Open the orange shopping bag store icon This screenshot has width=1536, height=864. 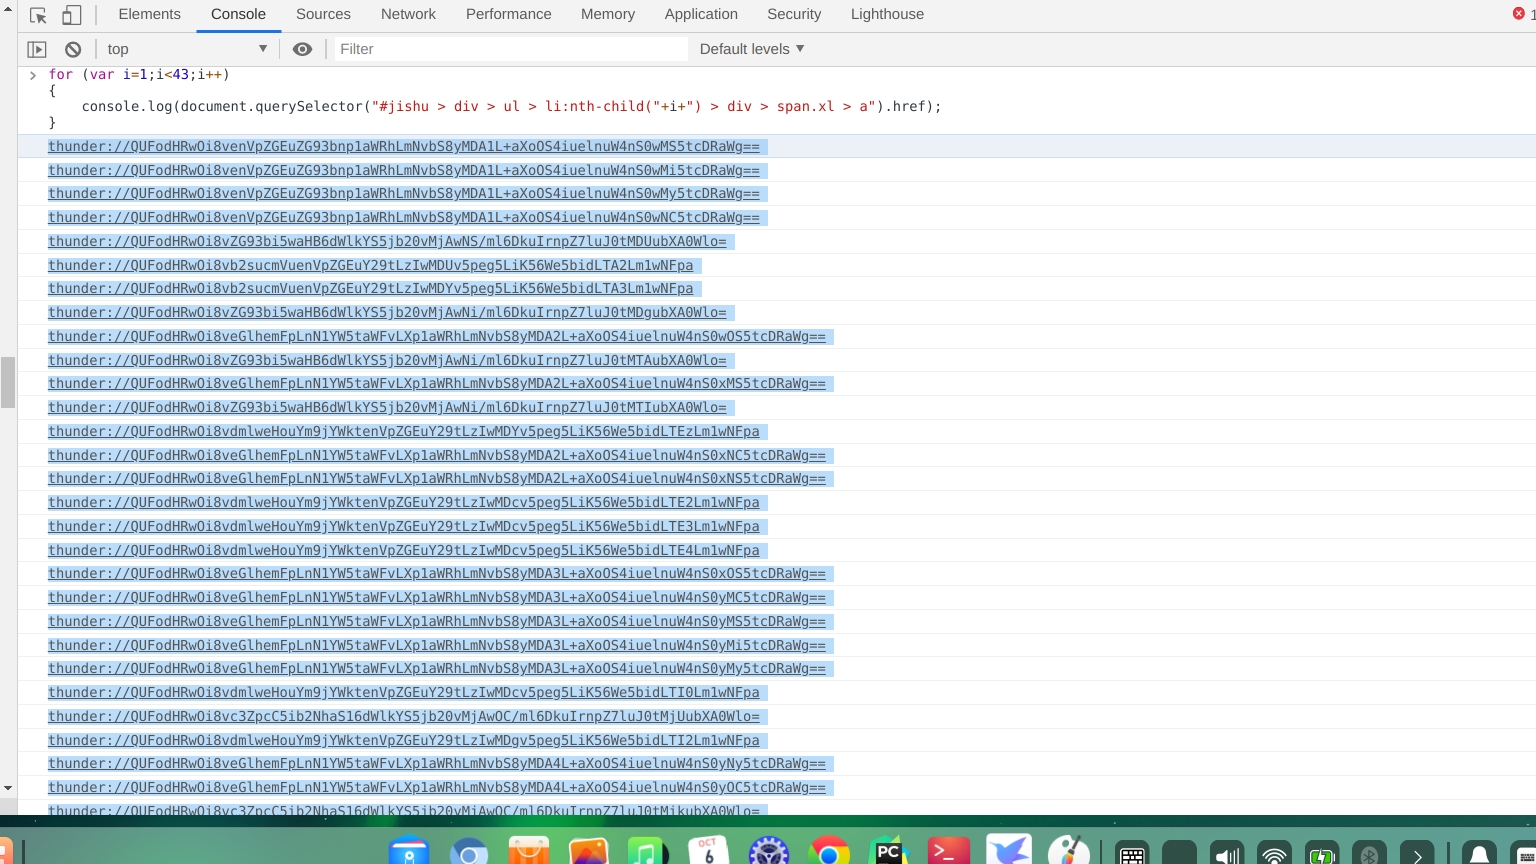pyautogui.click(x=529, y=851)
